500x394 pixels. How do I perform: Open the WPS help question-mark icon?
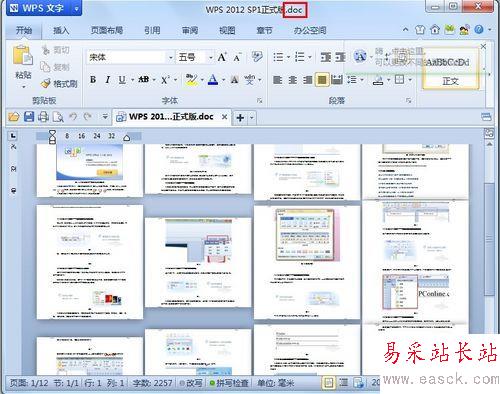(479, 30)
